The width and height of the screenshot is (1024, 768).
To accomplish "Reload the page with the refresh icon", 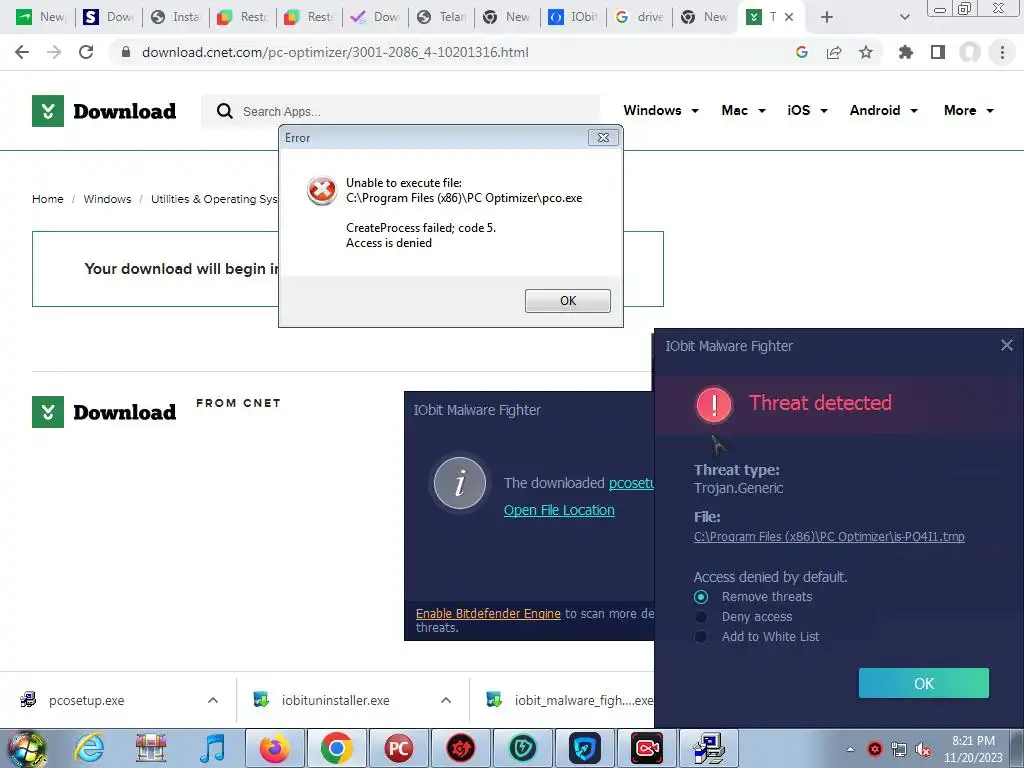I will click(86, 52).
